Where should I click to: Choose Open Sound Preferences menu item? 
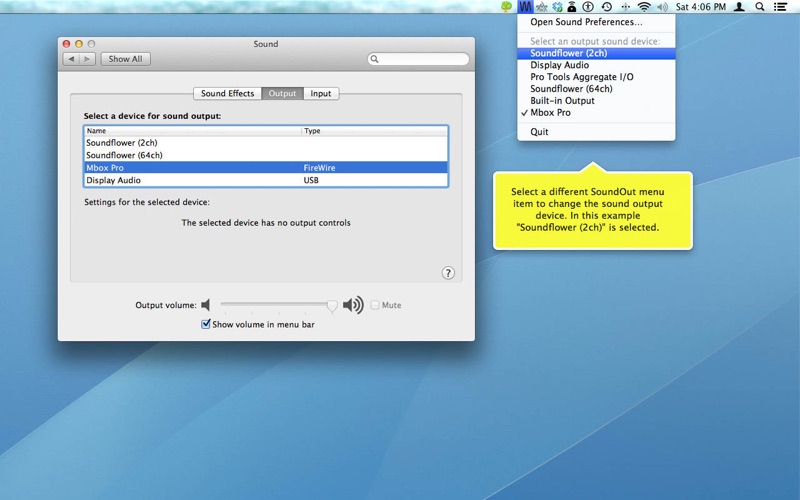[x=596, y=22]
